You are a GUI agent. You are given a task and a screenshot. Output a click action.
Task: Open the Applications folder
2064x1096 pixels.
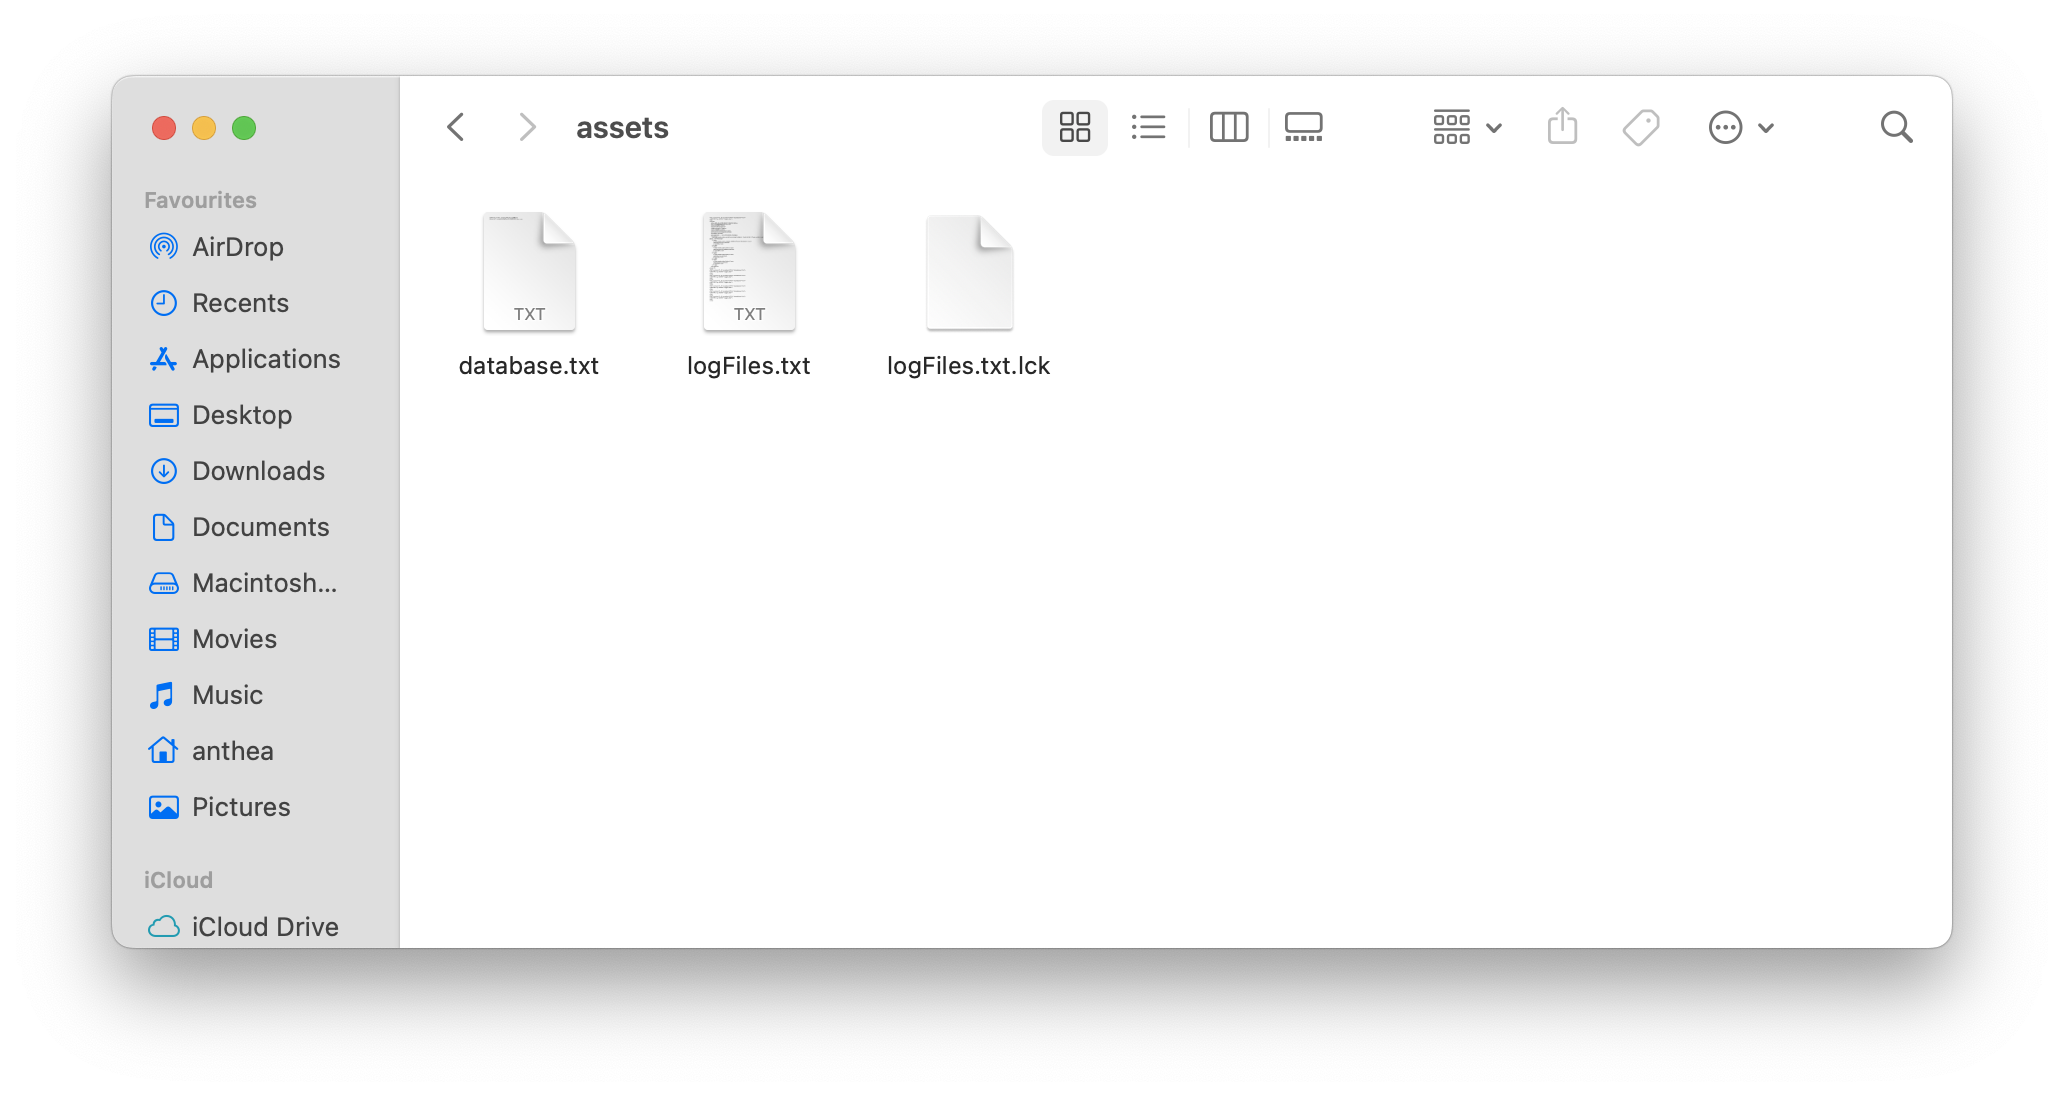[266, 359]
